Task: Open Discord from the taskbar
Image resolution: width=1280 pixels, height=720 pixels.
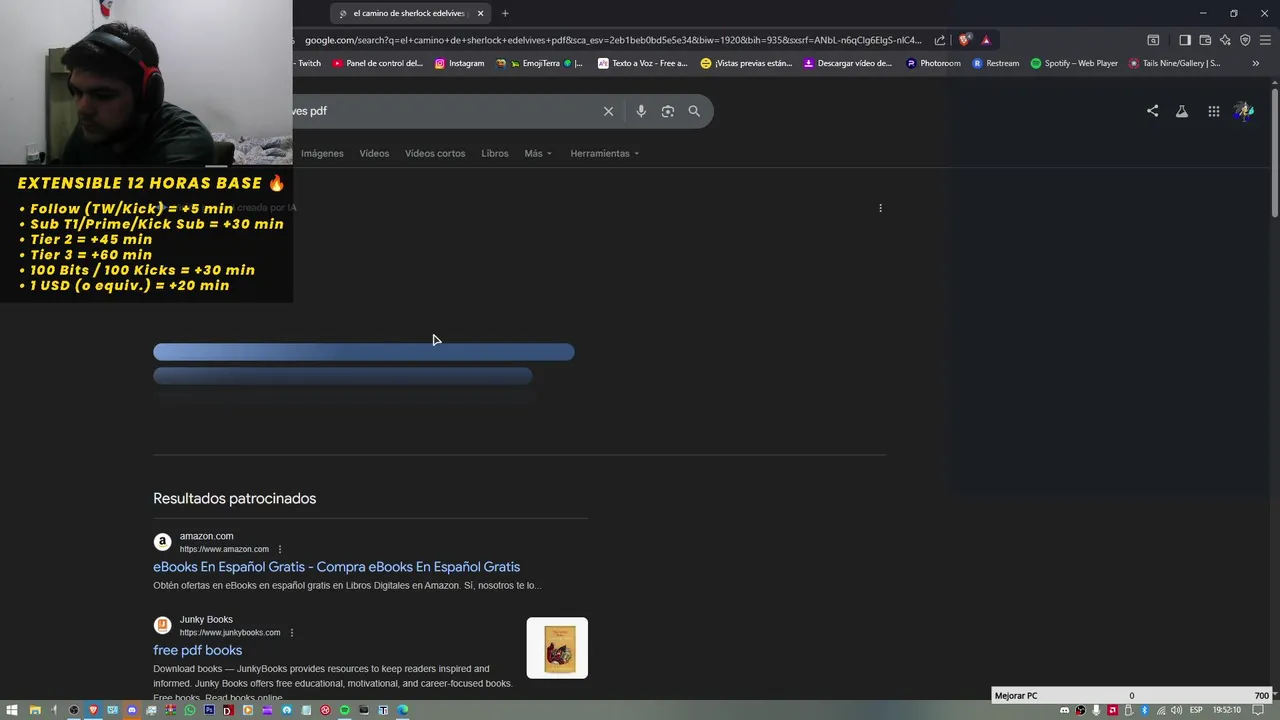Action: 131,710
